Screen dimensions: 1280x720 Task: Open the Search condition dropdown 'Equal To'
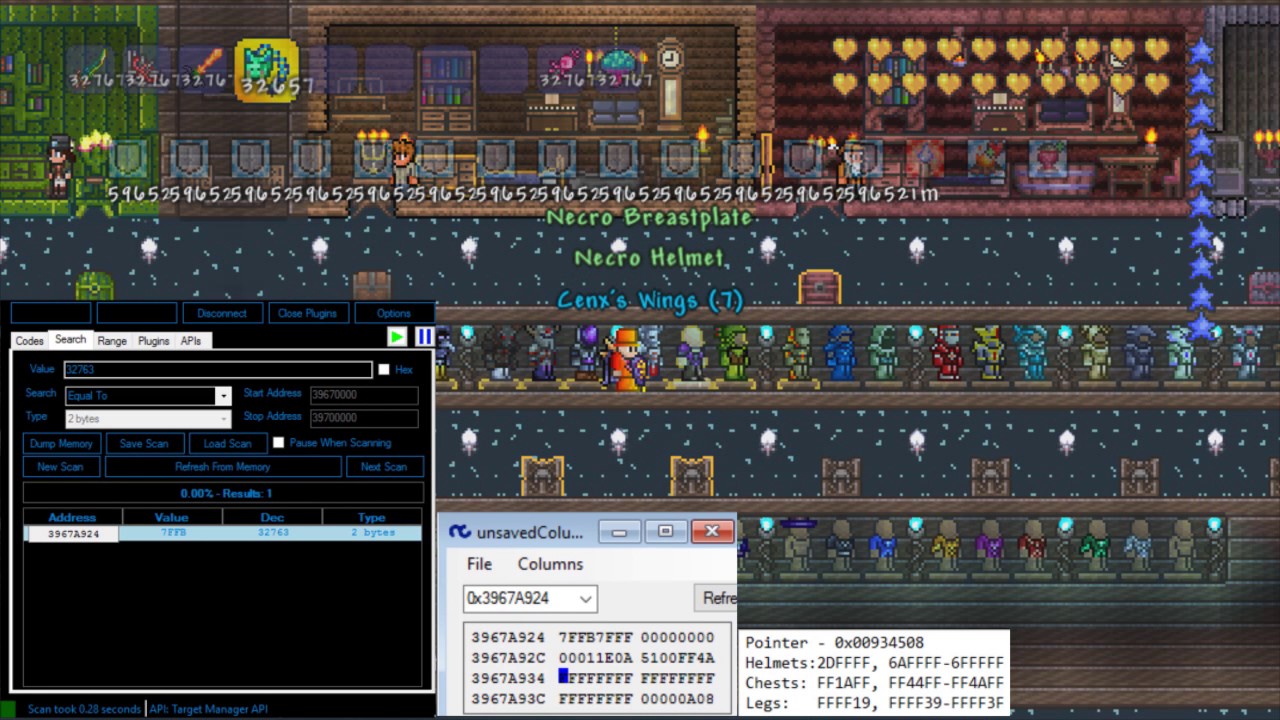(x=147, y=395)
